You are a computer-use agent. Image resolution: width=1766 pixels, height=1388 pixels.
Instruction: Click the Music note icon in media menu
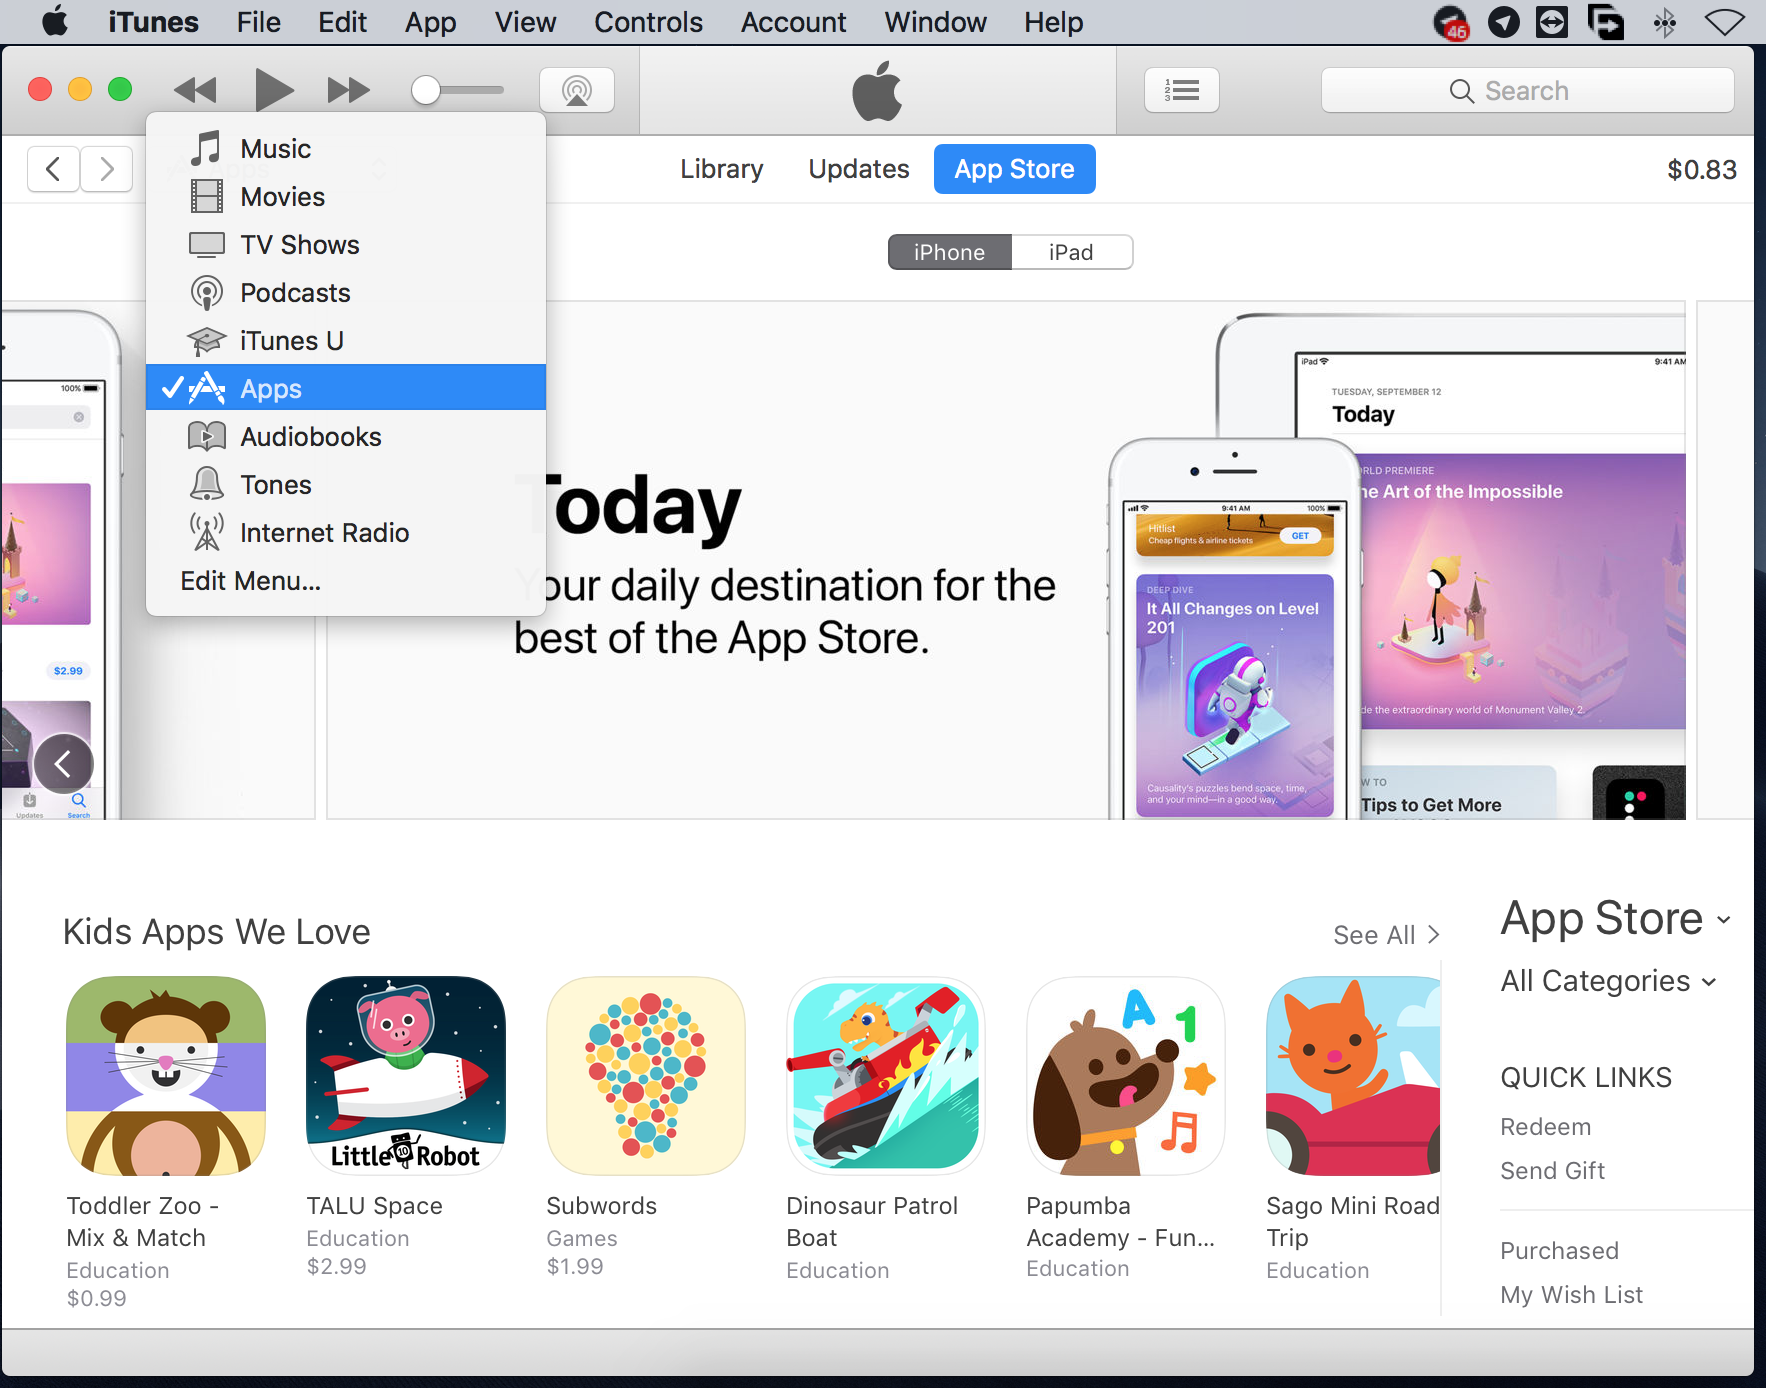pyautogui.click(x=206, y=148)
